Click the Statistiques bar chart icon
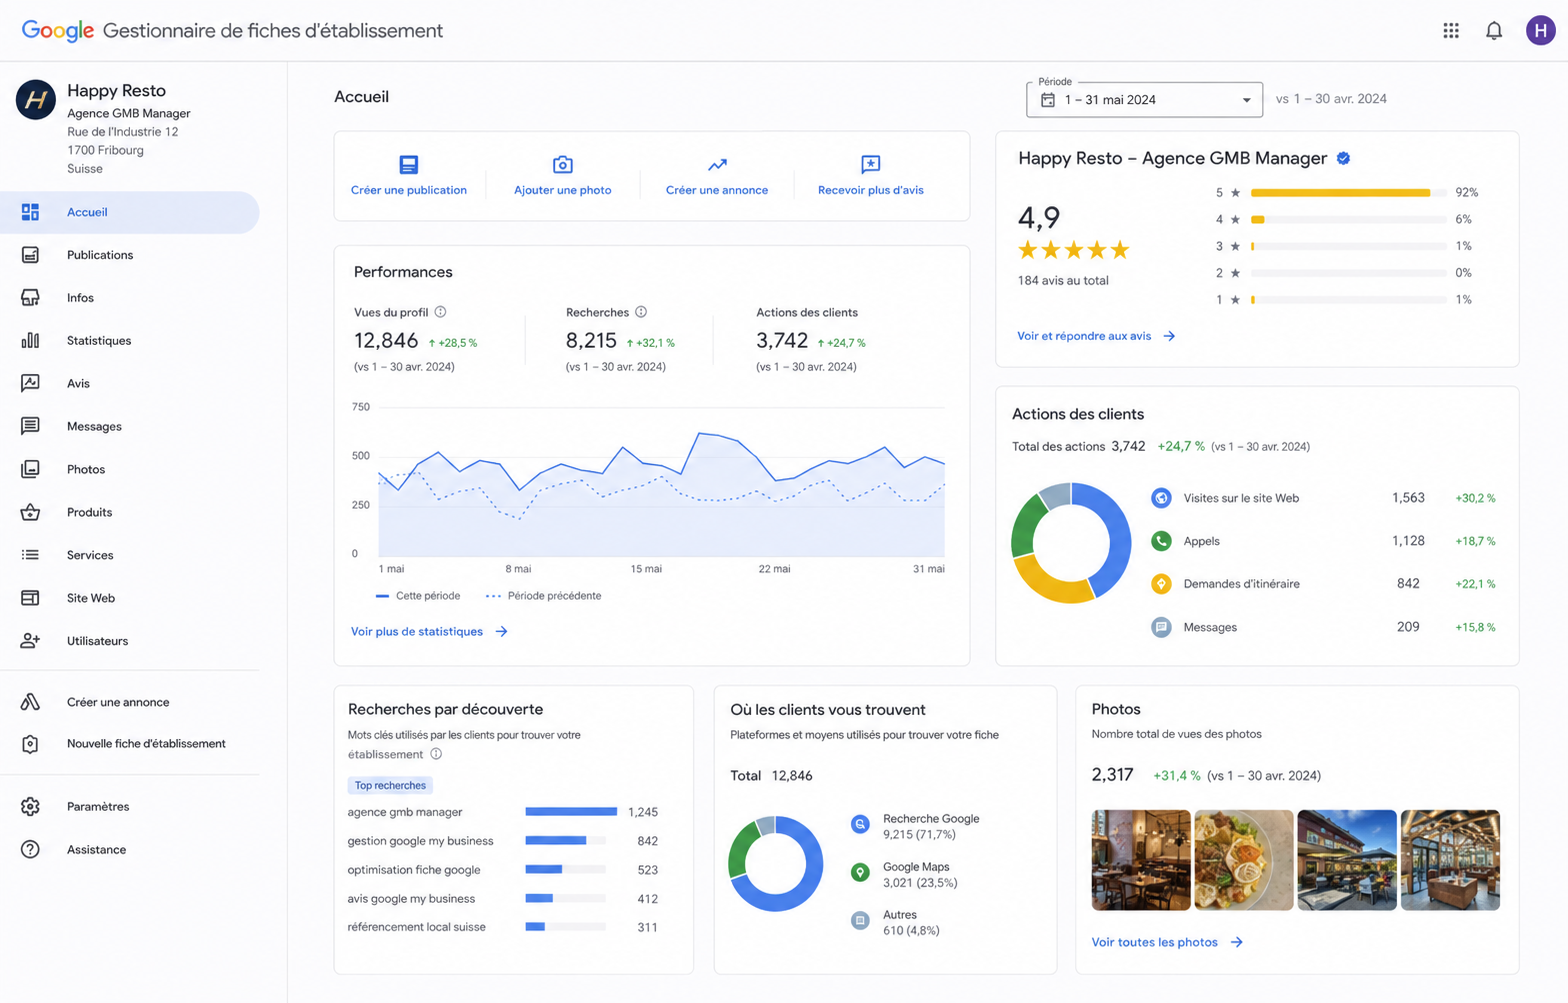The width and height of the screenshot is (1568, 1003). [30, 341]
